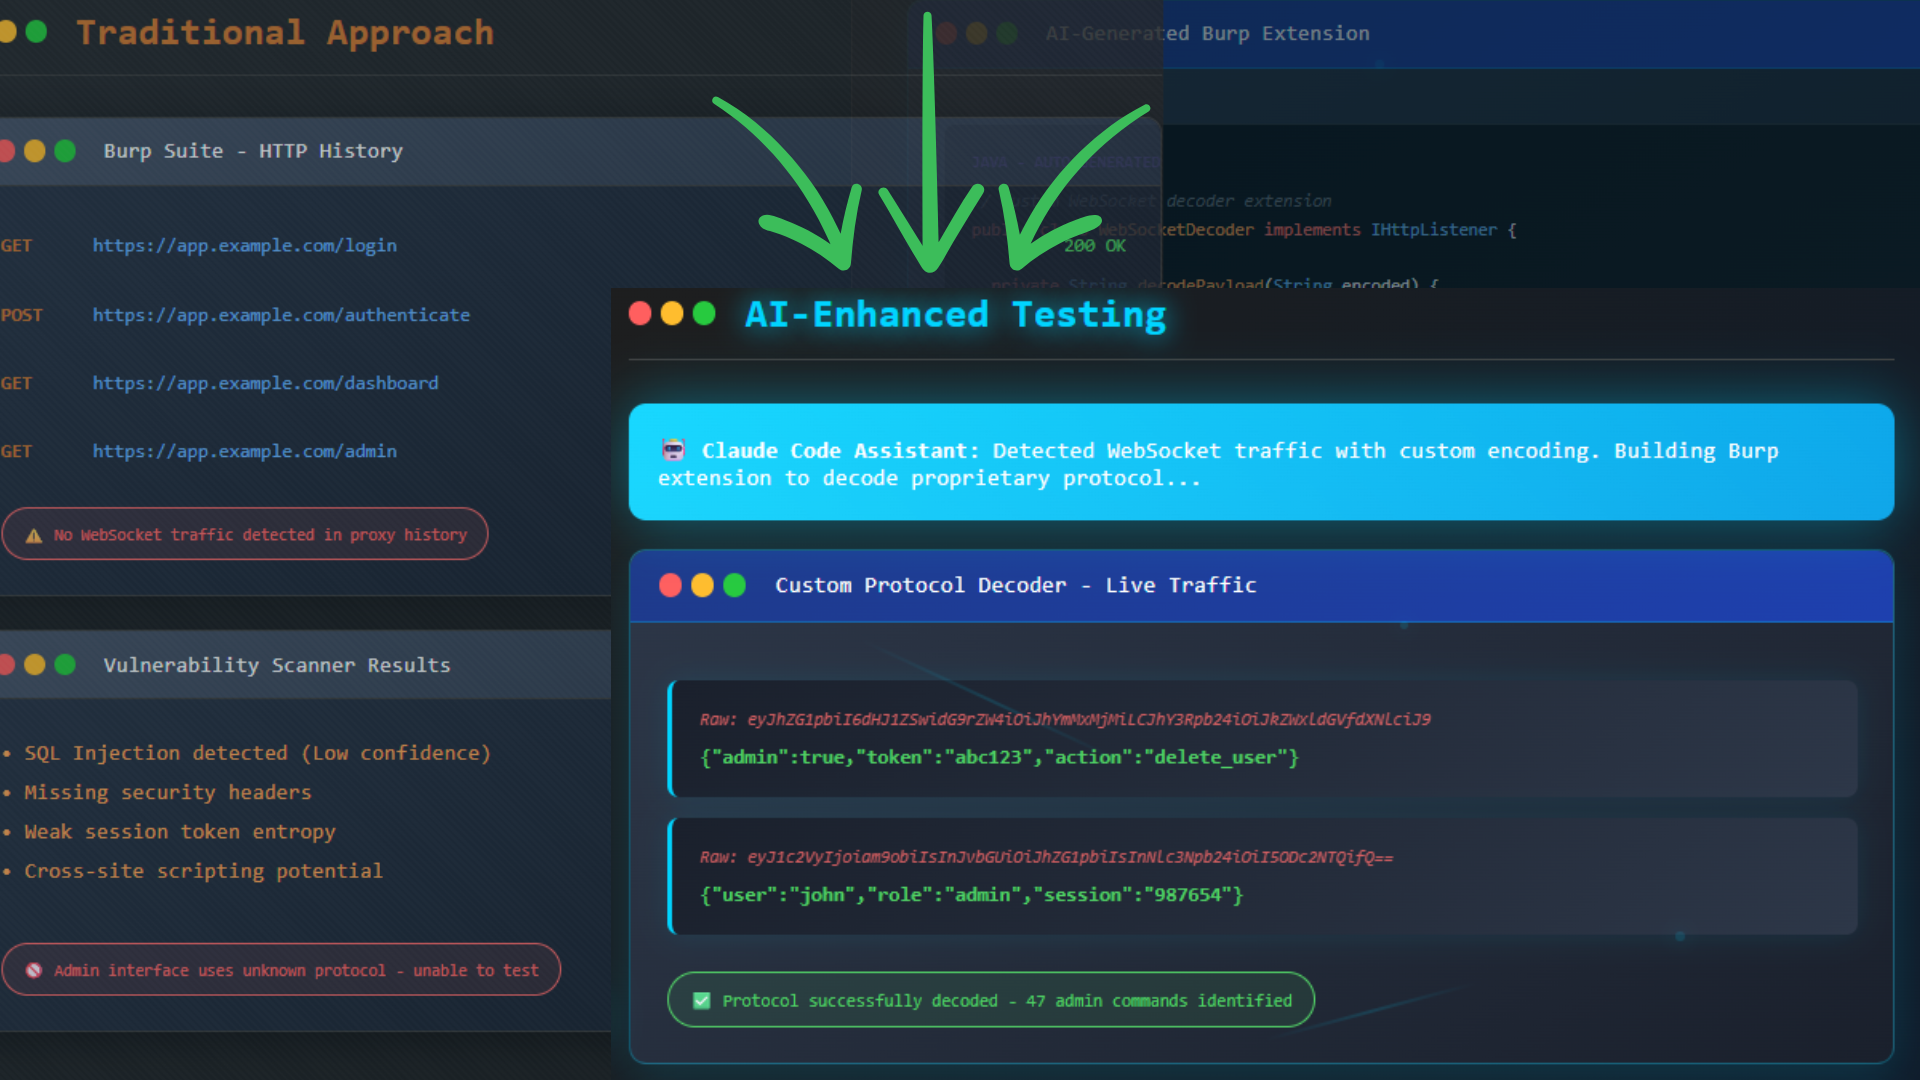This screenshot has height=1080, width=1920.
Task: Open the app.example.com/dashboard URL
Action: point(265,383)
